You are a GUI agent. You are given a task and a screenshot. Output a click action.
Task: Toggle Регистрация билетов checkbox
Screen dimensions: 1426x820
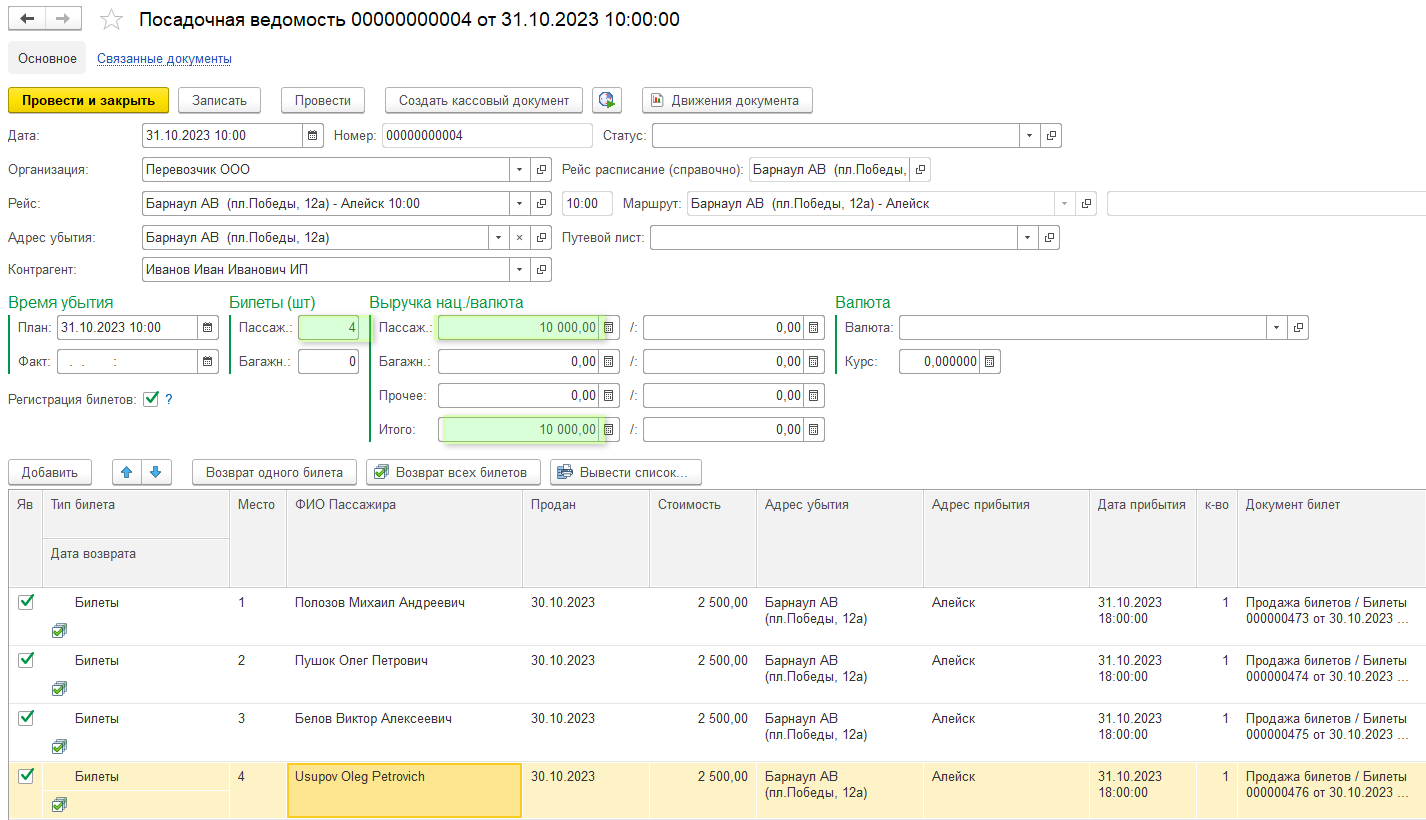click(x=151, y=399)
